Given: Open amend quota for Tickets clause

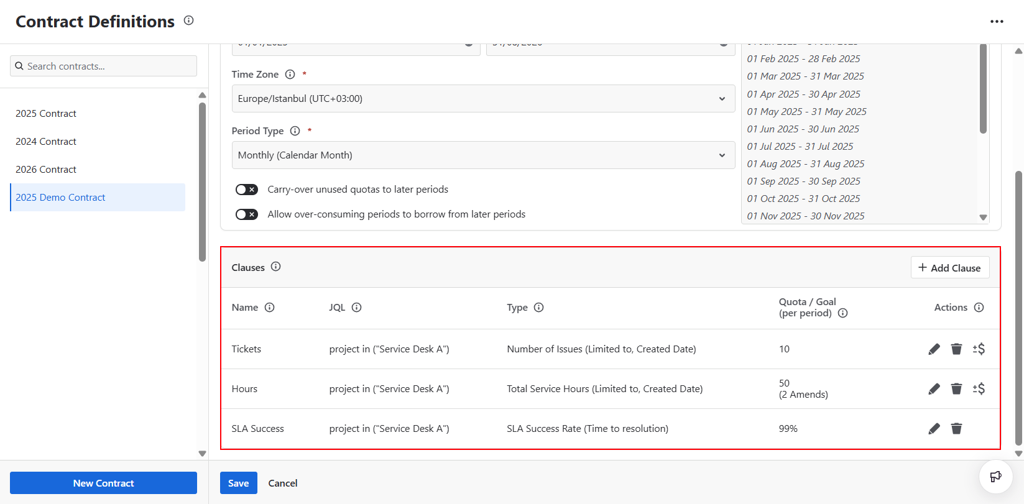Looking at the screenshot, I should (x=979, y=349).
